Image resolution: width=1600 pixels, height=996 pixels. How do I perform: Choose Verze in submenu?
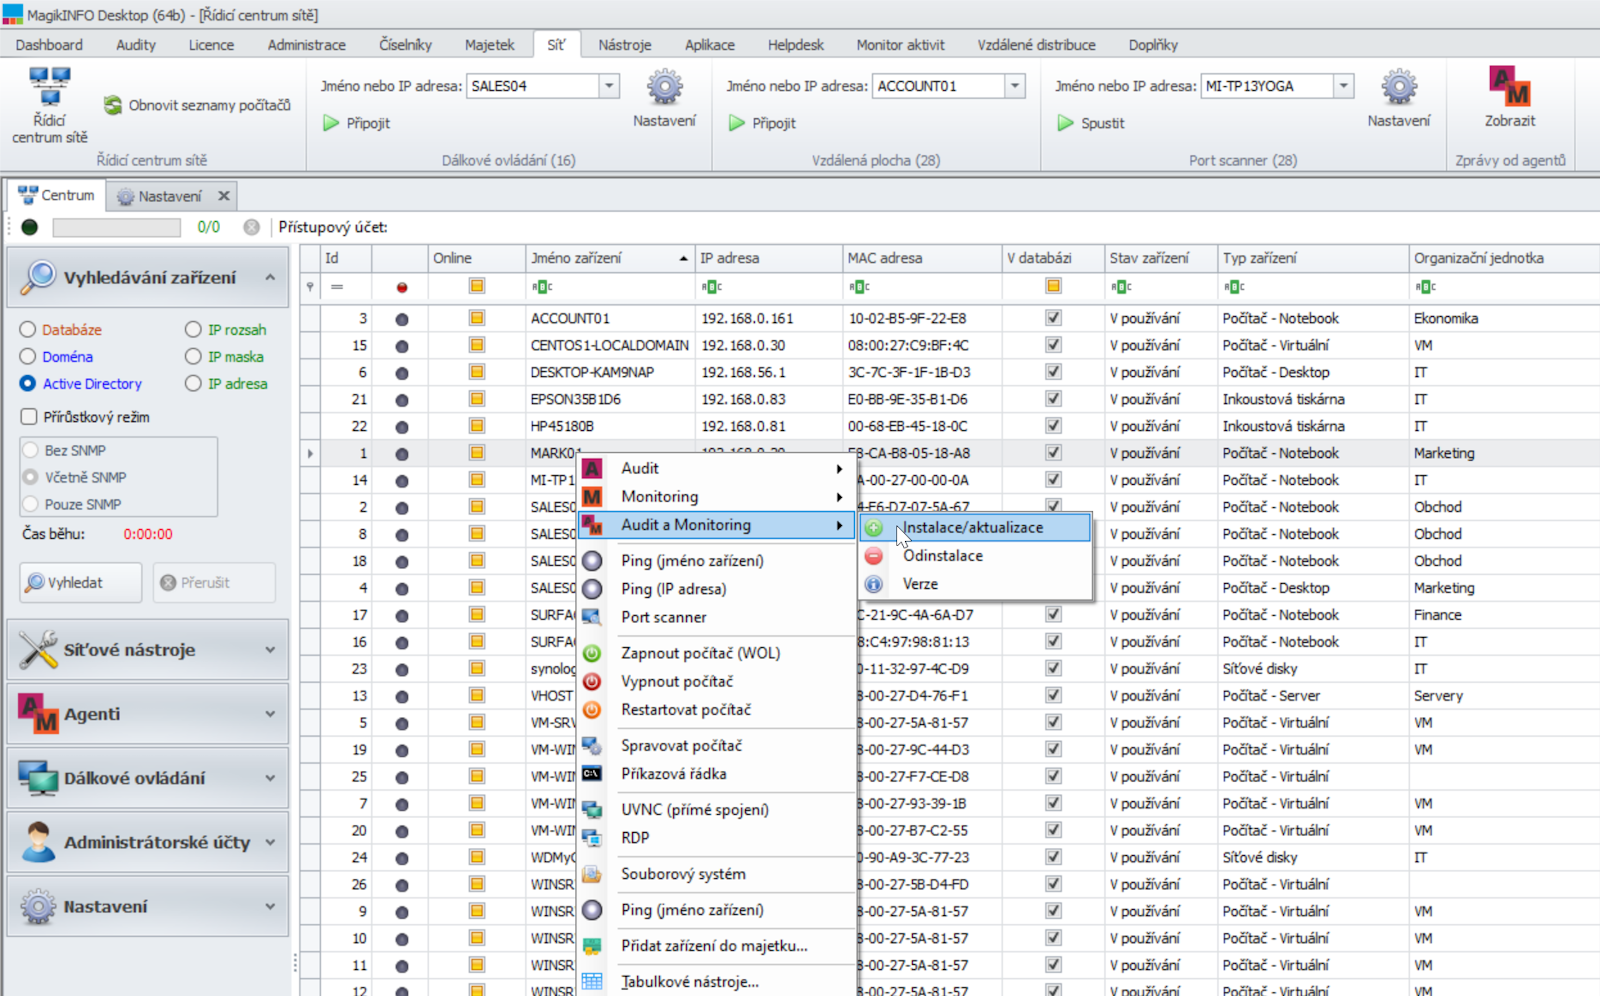click(x=975, y=583)
